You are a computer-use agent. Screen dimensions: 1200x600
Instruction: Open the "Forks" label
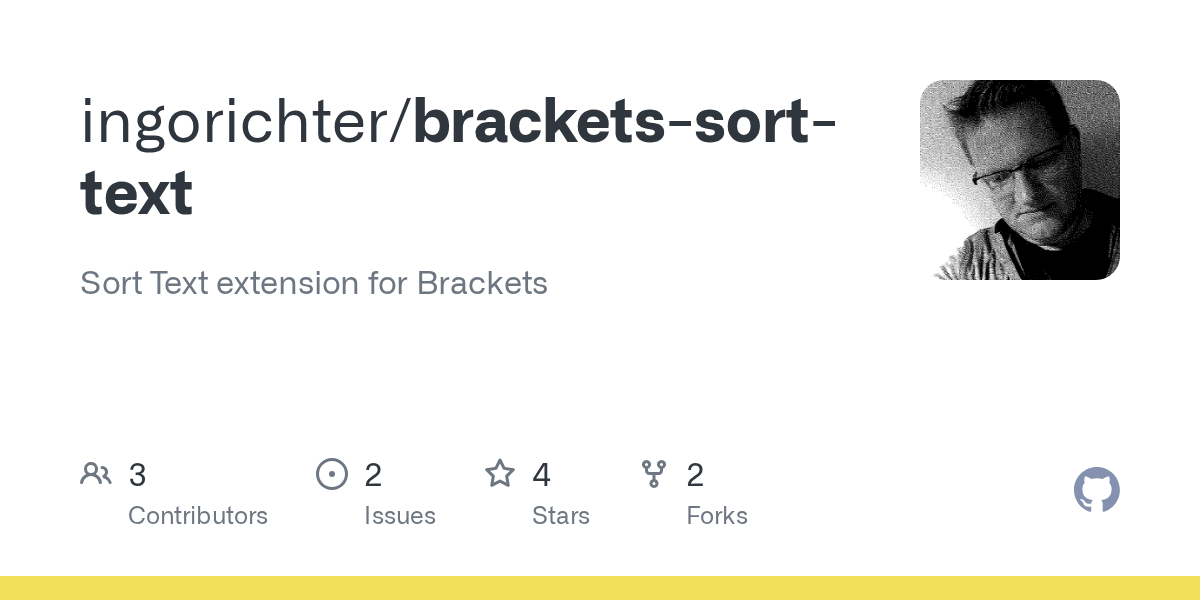pos(717,516)
